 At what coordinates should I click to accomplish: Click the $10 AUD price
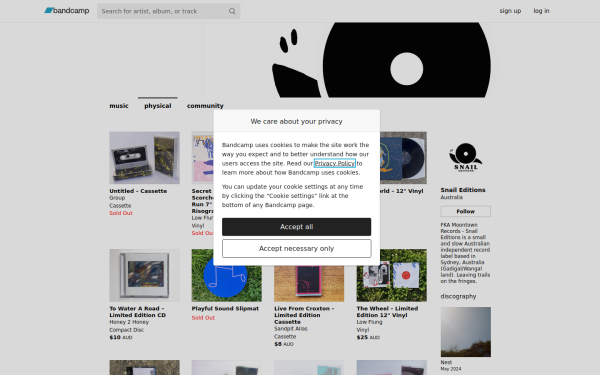click(x=121, y=338)
